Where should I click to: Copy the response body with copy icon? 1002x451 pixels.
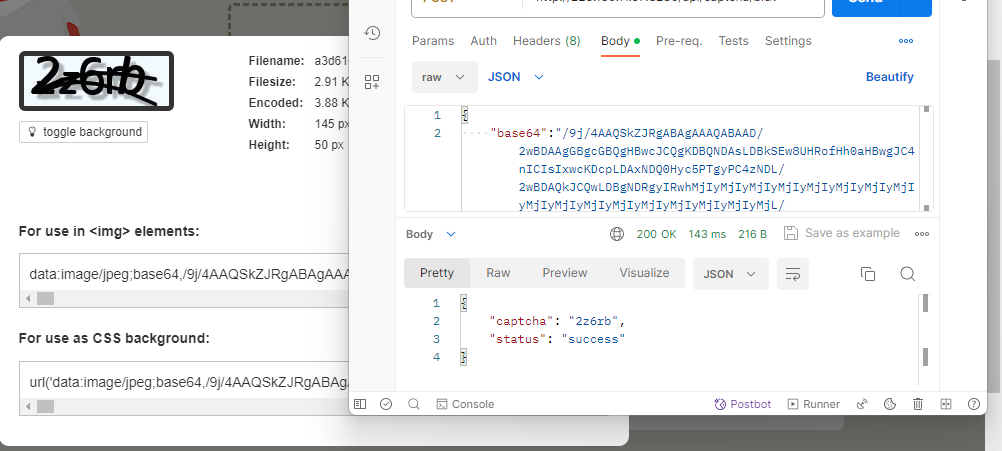(x=868, y=274)
